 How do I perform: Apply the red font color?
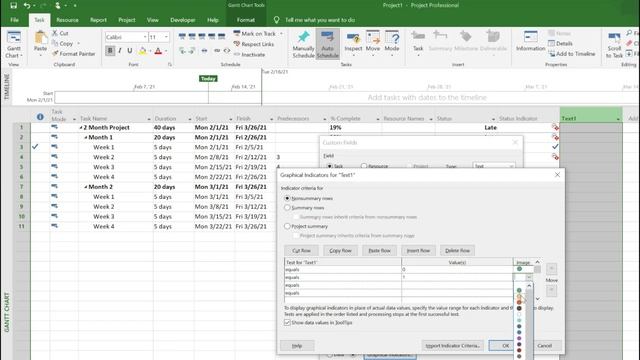pyautogui.click(x=158, y=51)
